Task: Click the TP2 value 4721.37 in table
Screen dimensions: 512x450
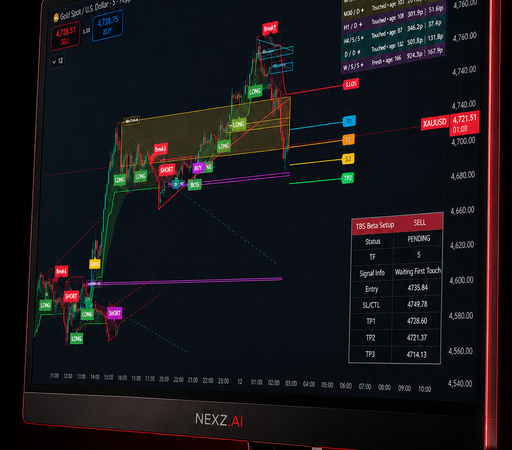Action: 416,338
